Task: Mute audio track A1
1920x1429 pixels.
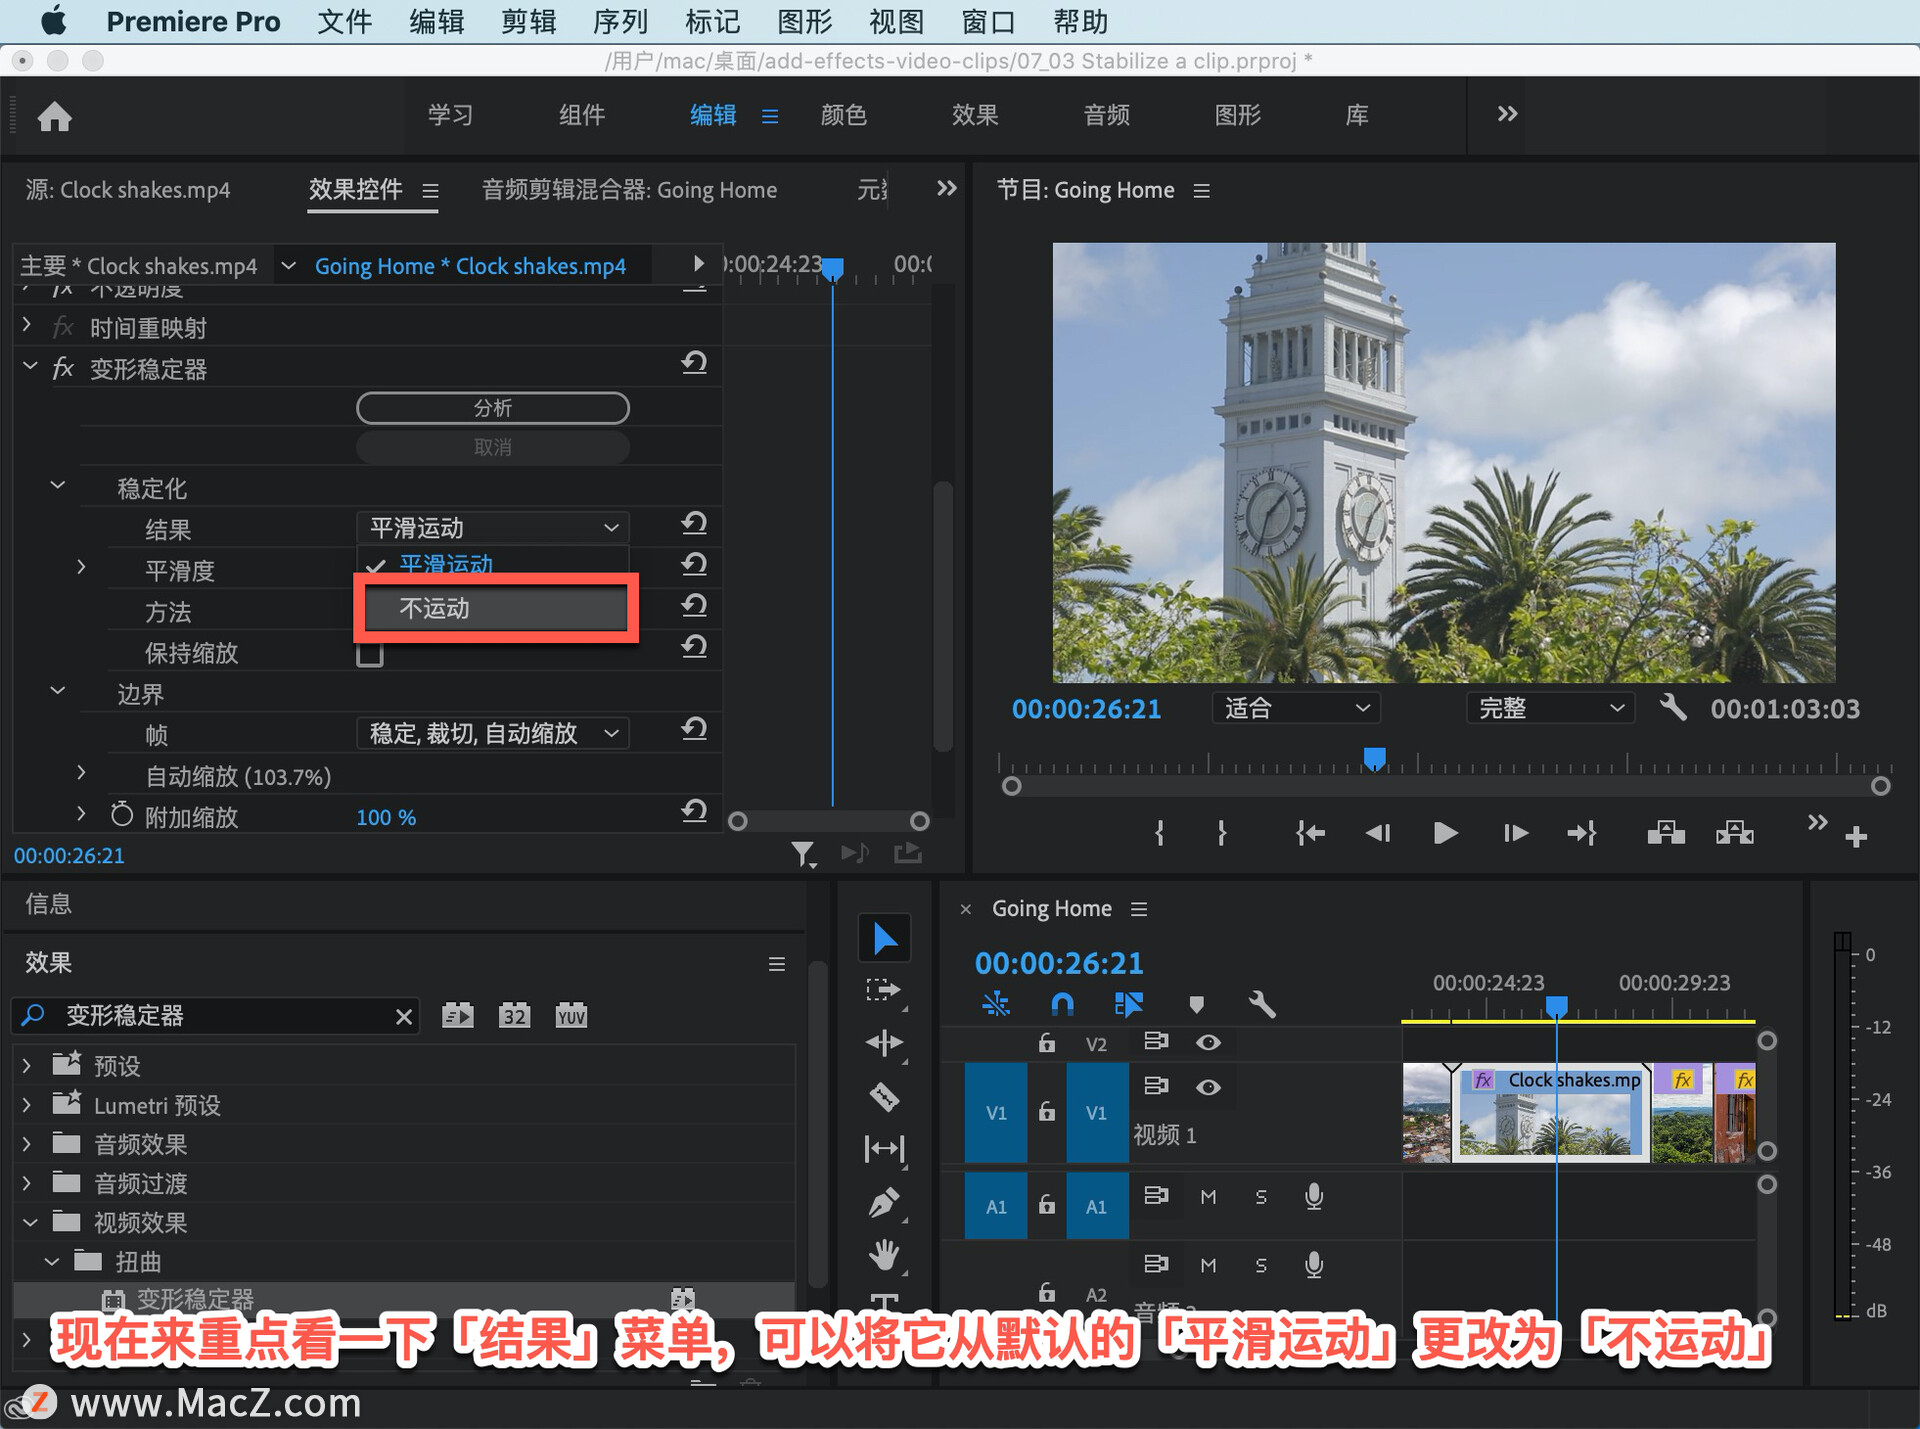Action: pyautogui.click(x=1208, y=1197)
